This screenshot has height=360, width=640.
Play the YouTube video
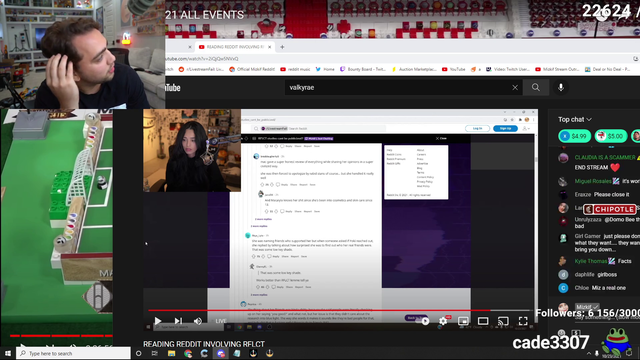pos(158,321)
